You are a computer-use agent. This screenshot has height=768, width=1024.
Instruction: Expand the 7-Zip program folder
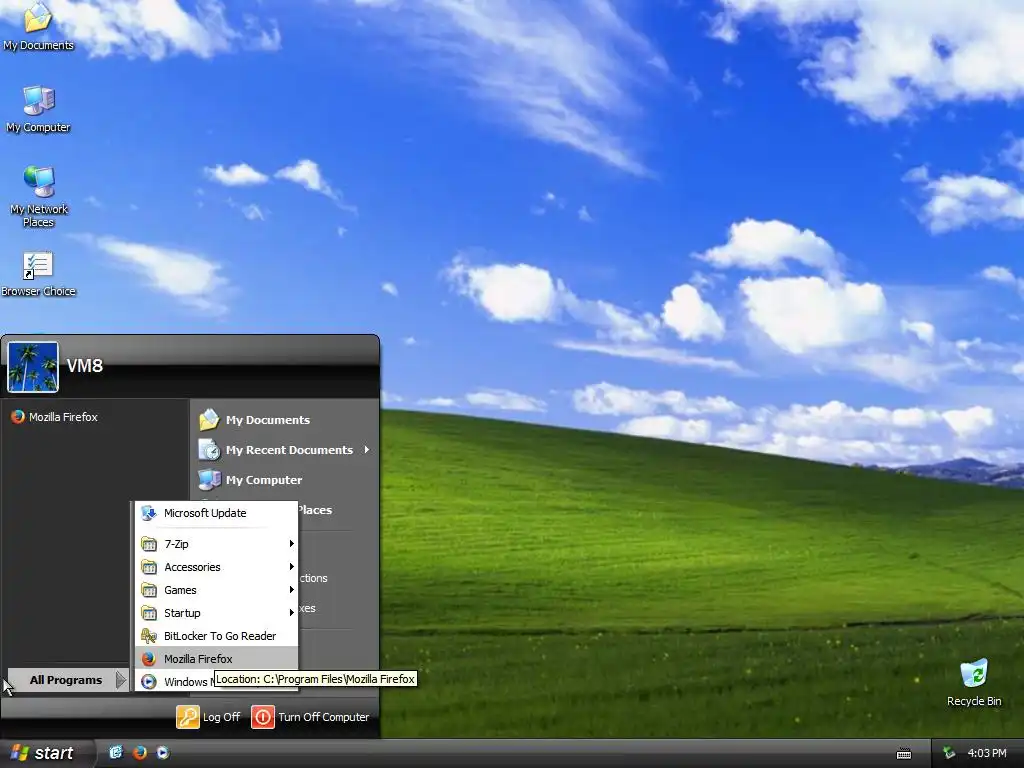point(216,543)
